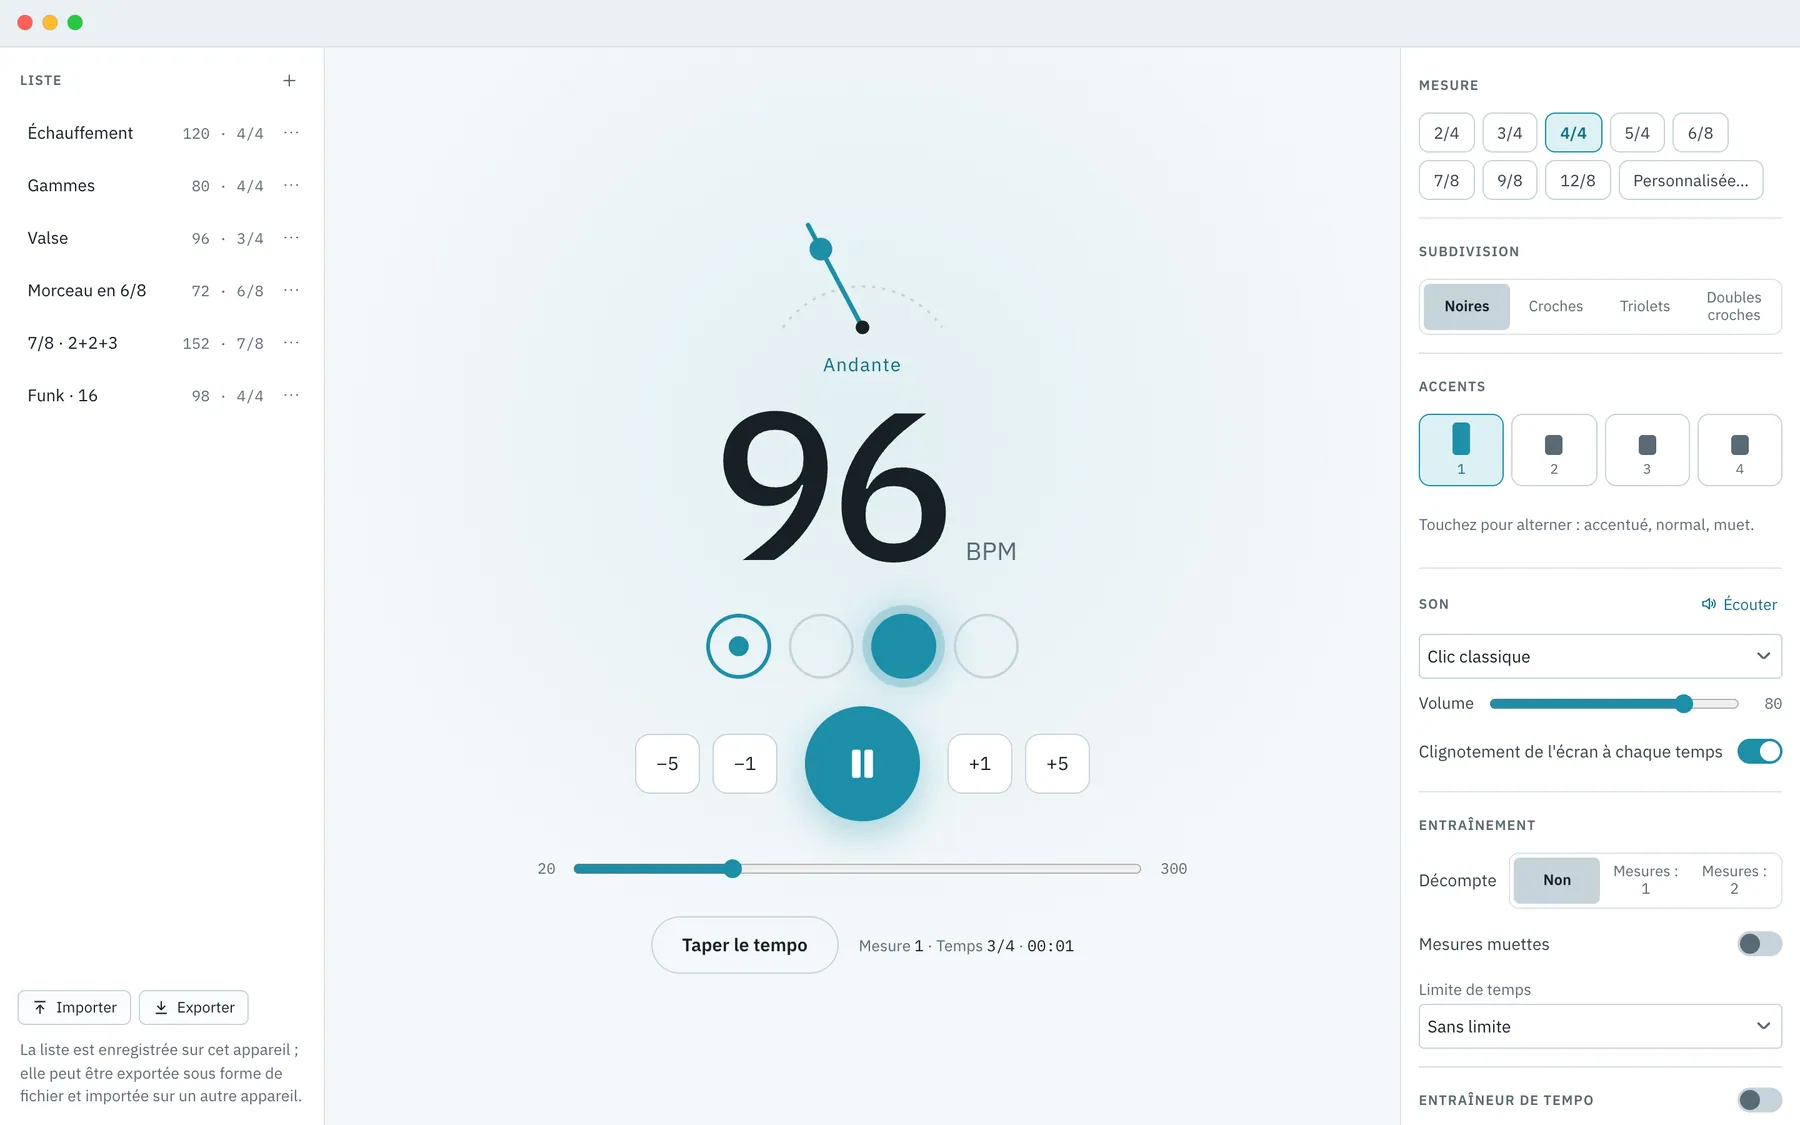Click the highlighted third beat indicator
The width and height of the screenshot is (1800, 1125).
pyautogui.click(x=903, y=646)
